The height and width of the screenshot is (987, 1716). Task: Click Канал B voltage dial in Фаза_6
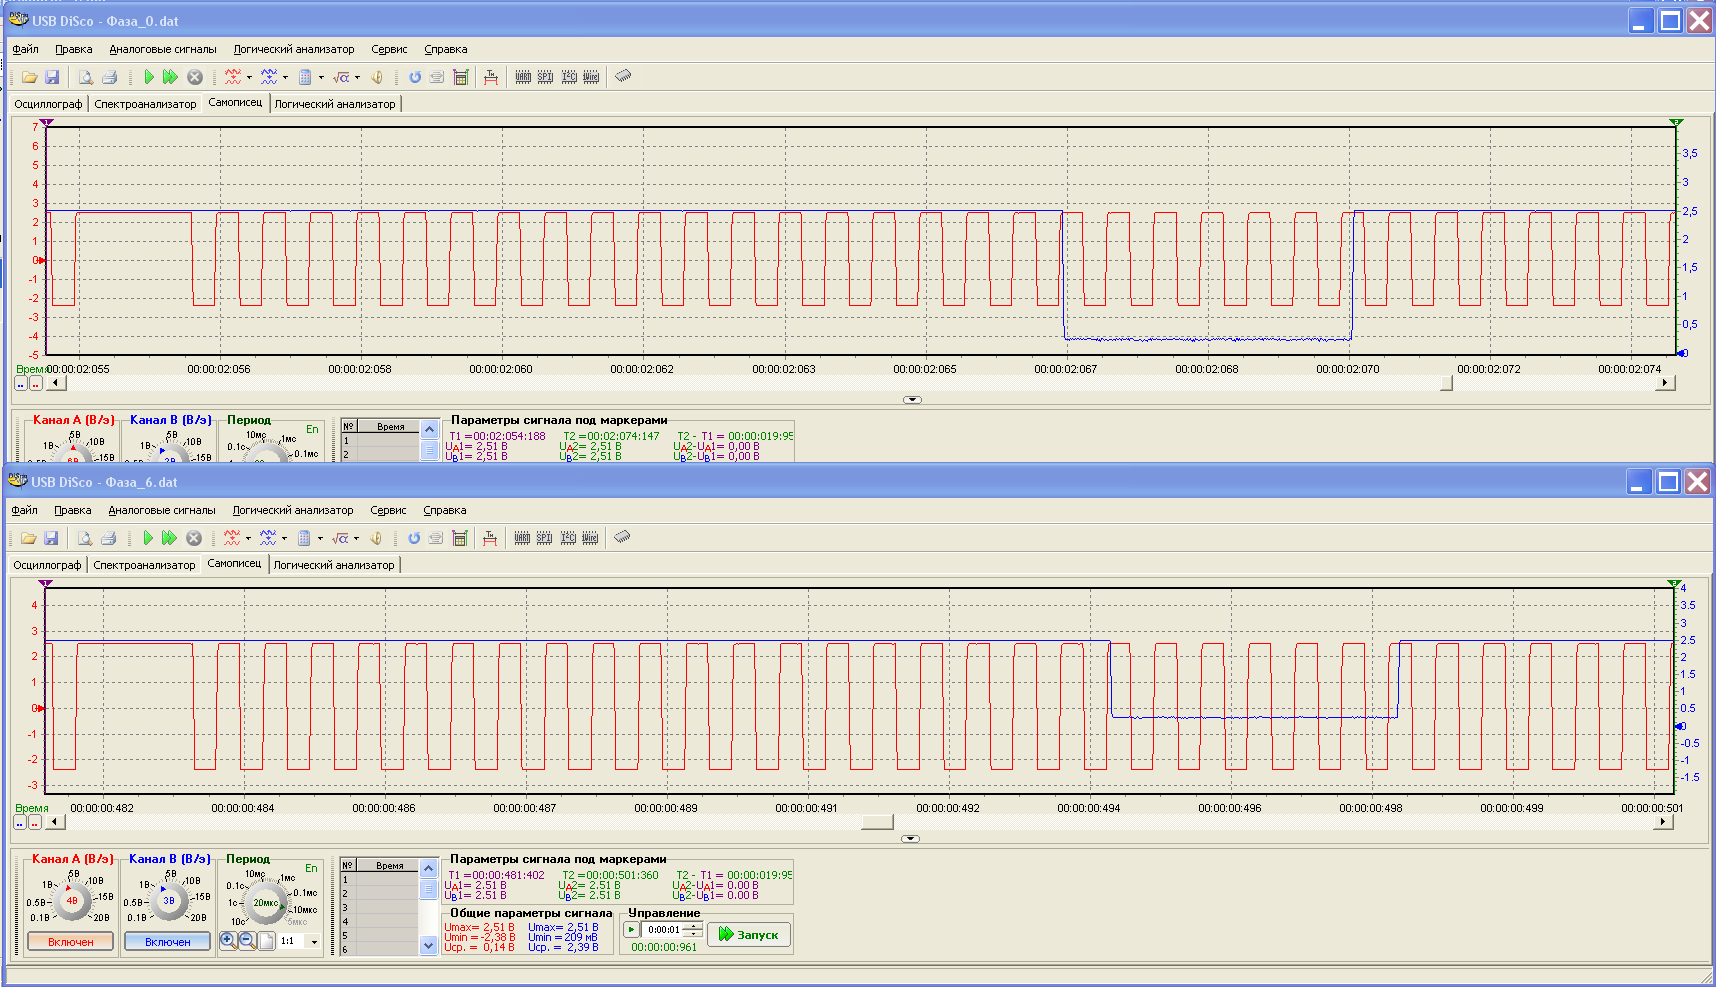click(169, 901)
